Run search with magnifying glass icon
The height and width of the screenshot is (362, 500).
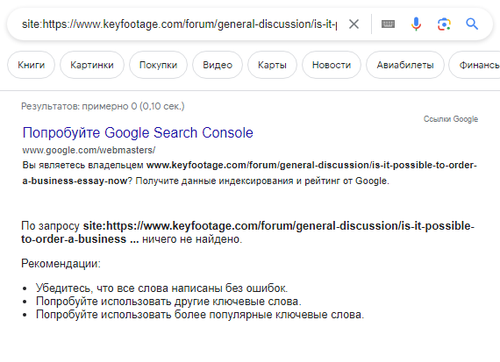[x=472, y=24]
